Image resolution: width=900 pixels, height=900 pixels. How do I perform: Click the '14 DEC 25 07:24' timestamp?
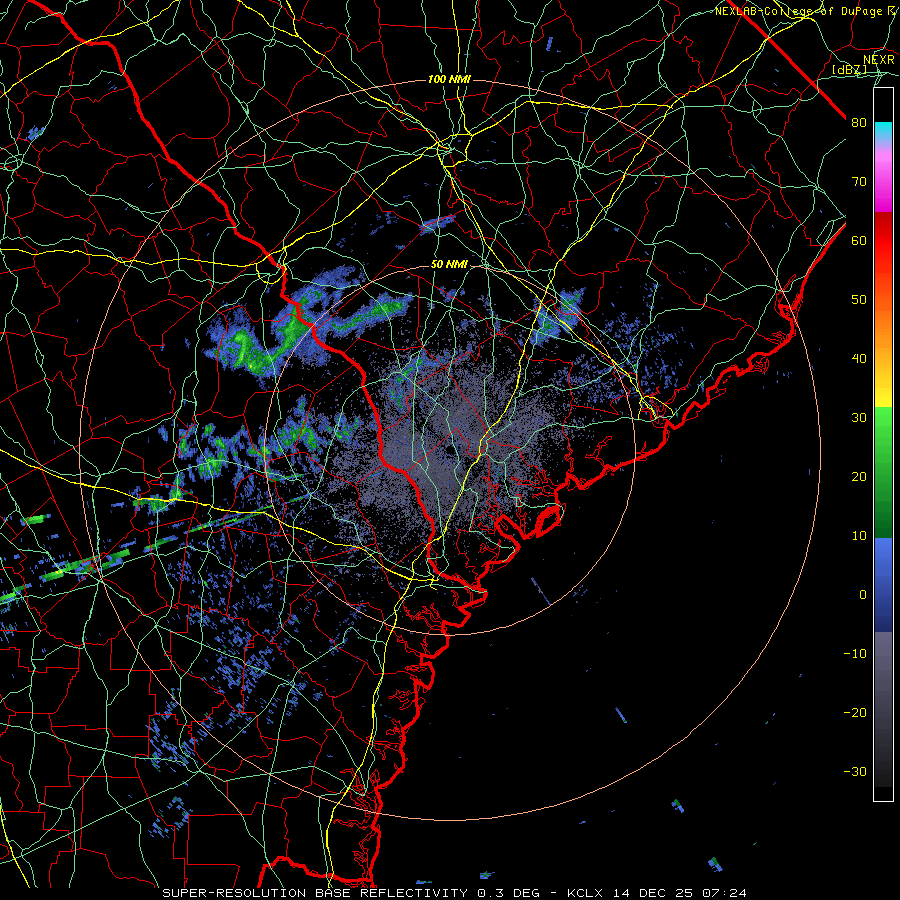(x=679, y=893)
